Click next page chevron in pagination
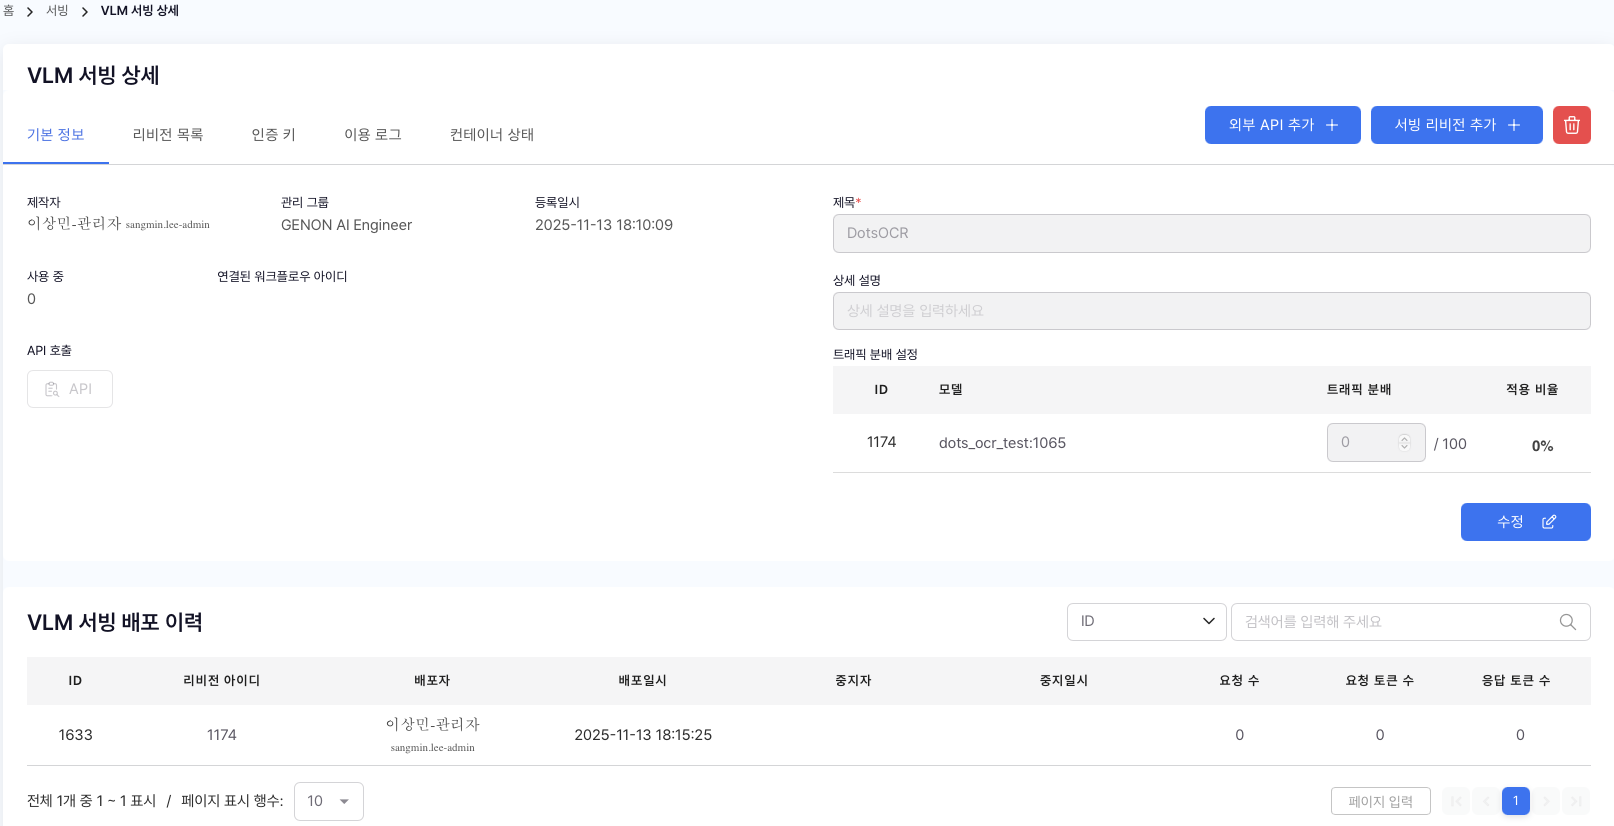1614x826 pixels. pos(1546,801)
